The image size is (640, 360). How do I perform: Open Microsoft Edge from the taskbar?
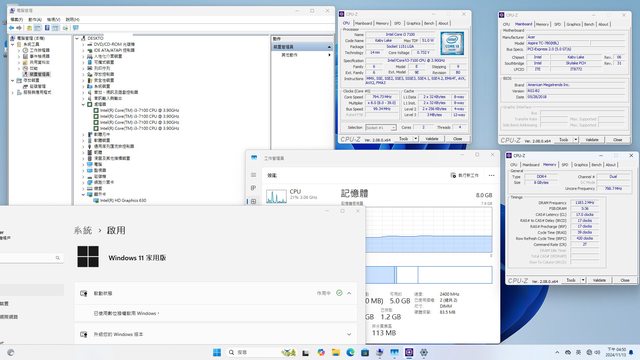coord(350,352)
